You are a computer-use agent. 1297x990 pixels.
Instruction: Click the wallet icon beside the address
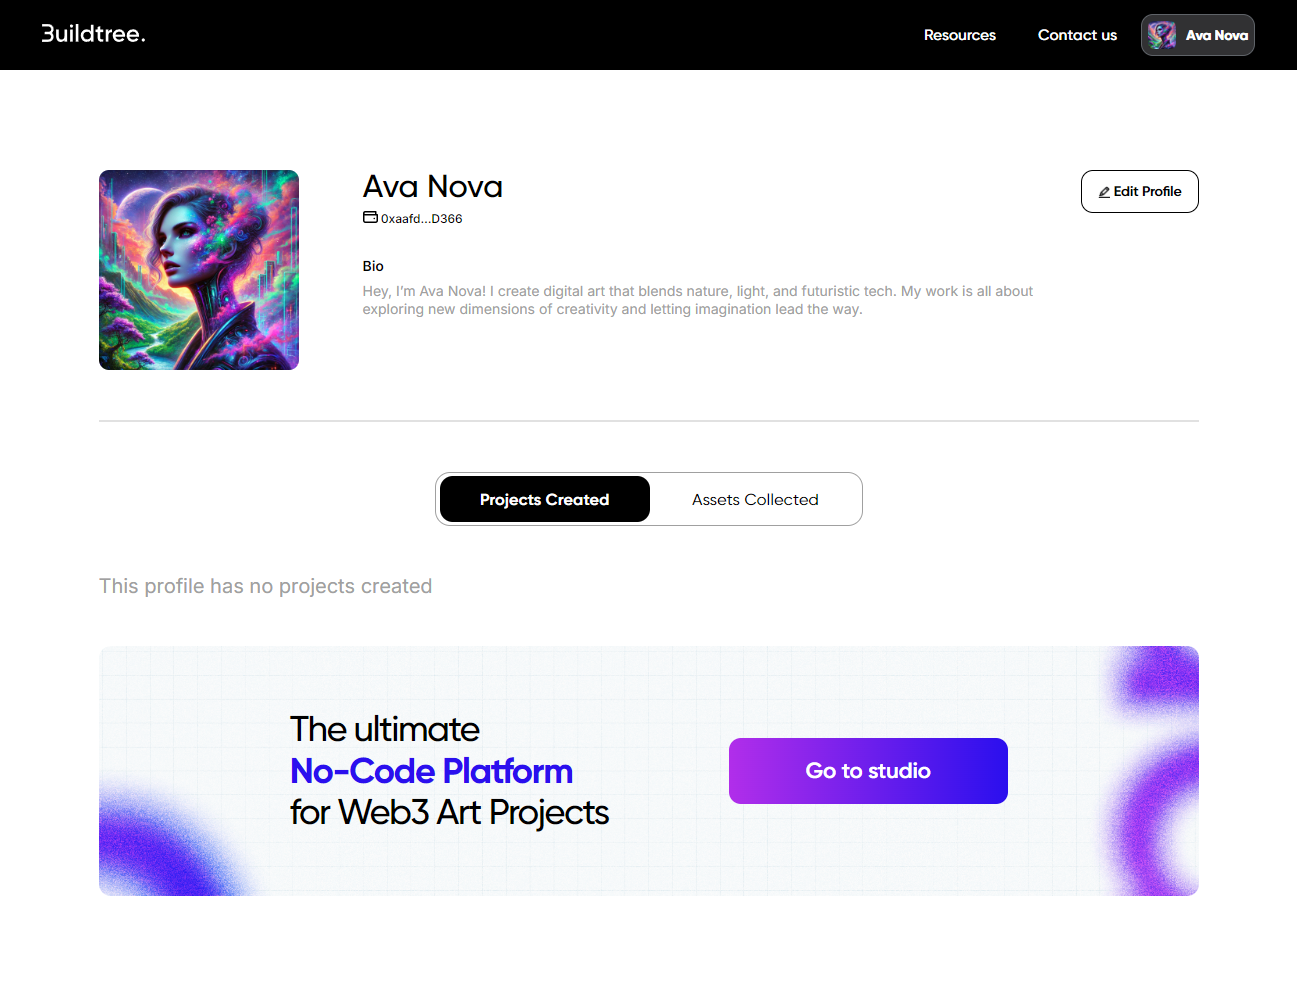370,218
